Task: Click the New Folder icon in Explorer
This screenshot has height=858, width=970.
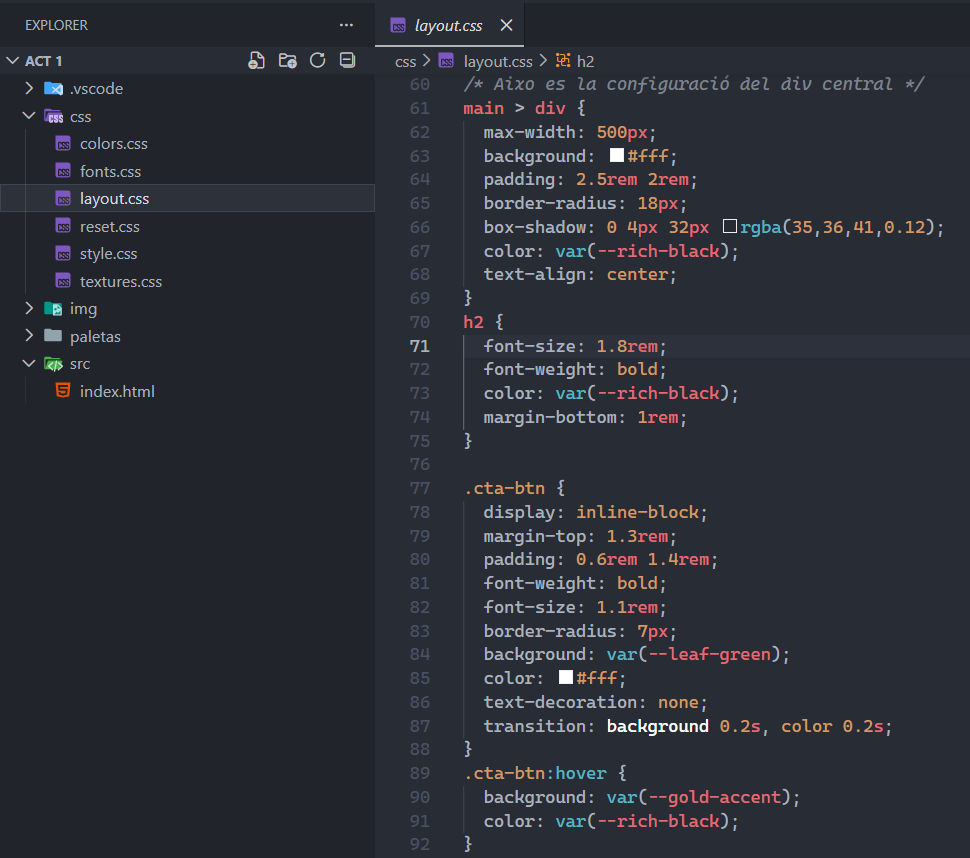Action: [287, 61]
